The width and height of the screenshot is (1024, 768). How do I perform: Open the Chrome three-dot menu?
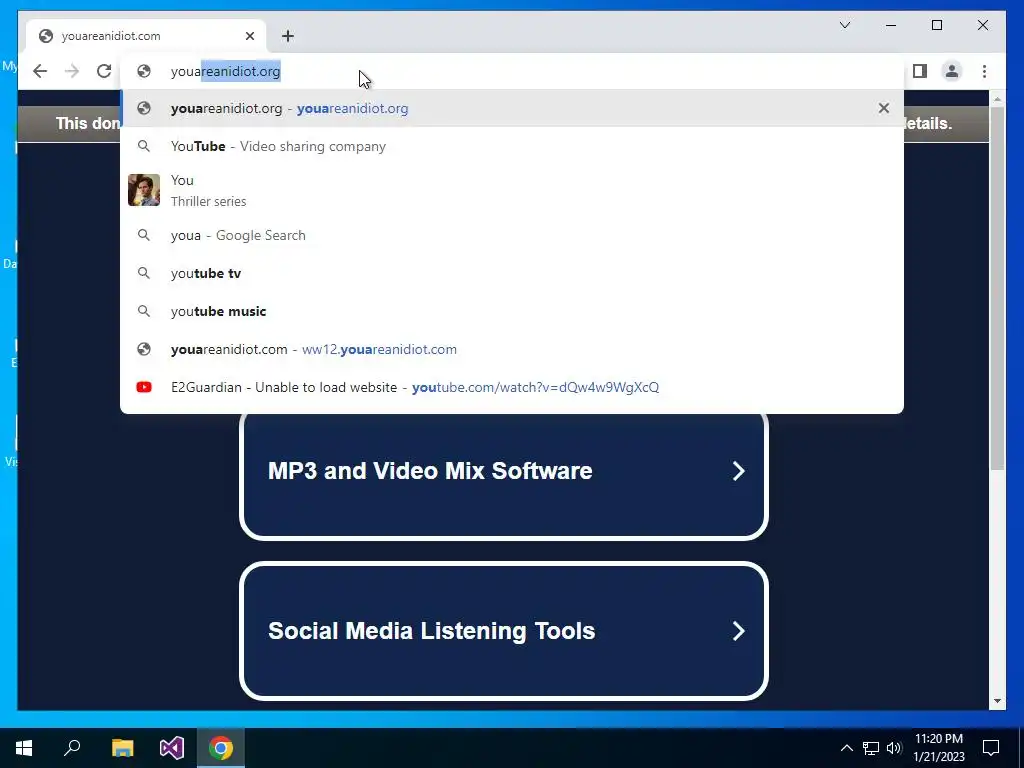pyautogui.click(x=984, y=71)
